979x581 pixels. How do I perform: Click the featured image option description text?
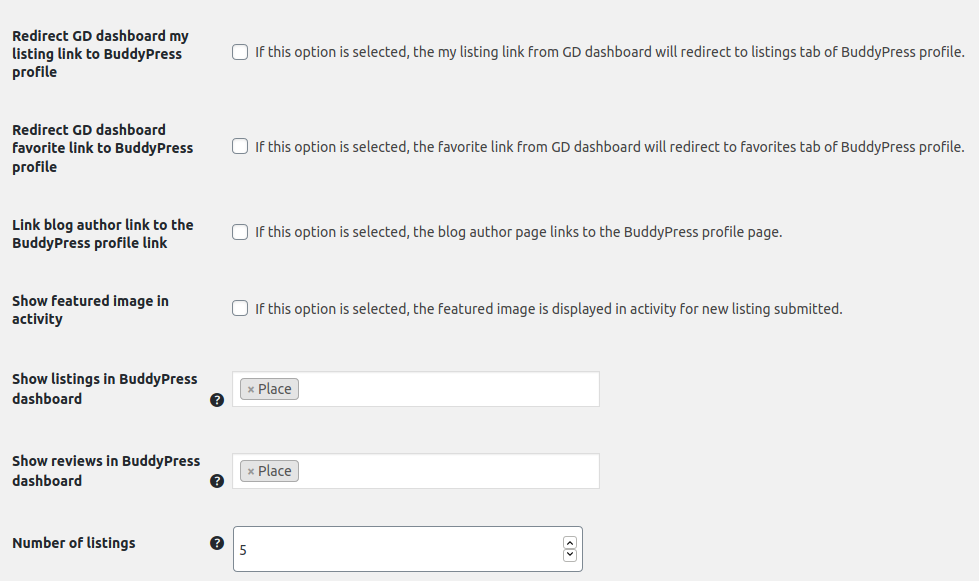(548, 310)
